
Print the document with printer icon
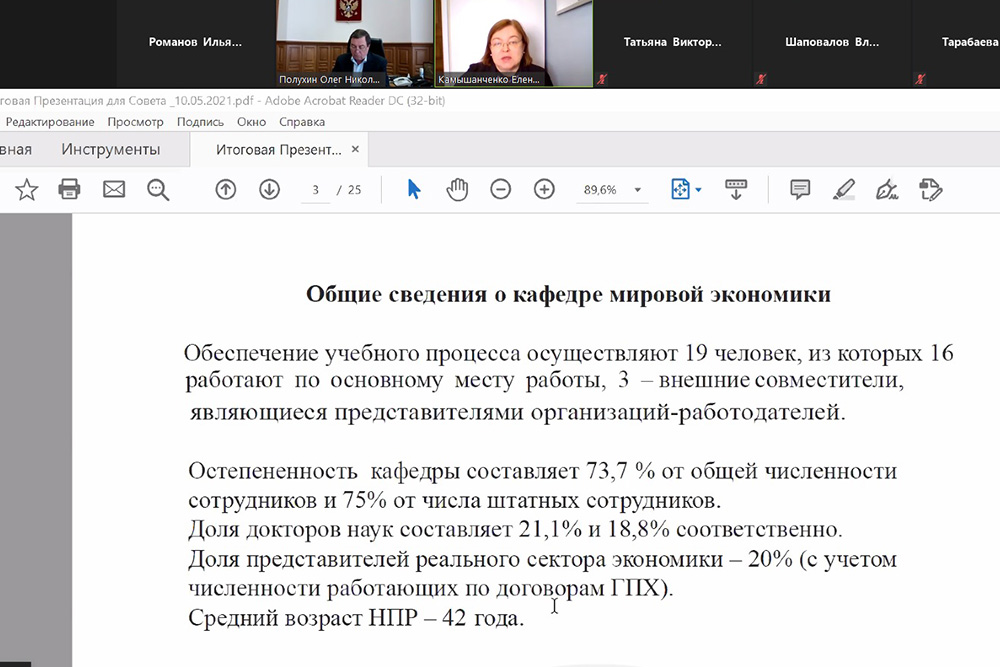(69, 189)
